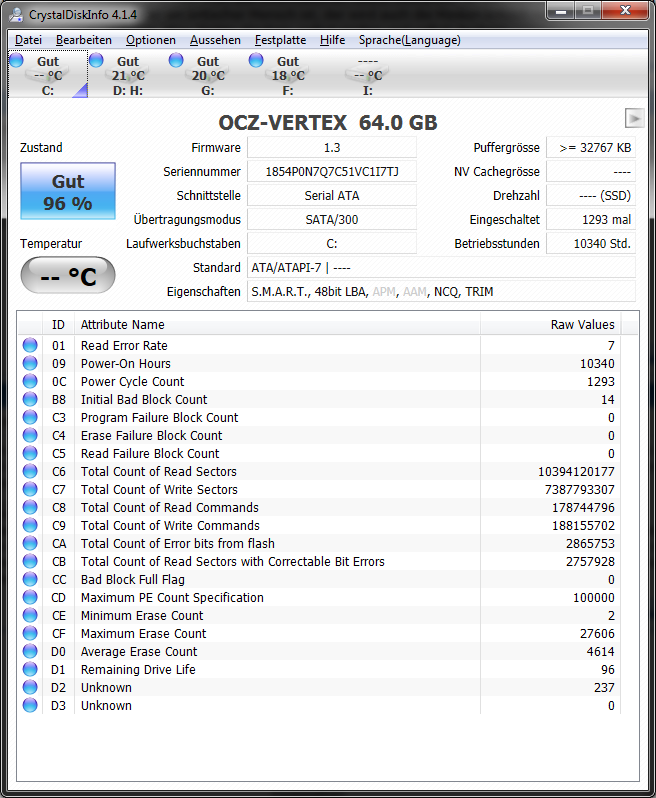The image size is (656, 798).
Task: Click the status icon for Program Failure Block Count
Action: click(x=30, y=417)
